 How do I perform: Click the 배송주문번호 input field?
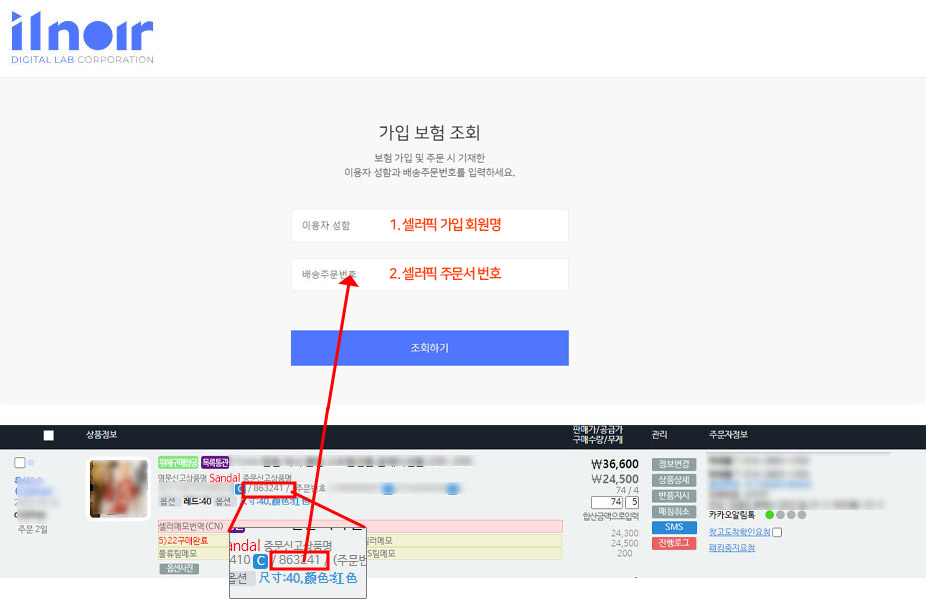tap(429, 274)
